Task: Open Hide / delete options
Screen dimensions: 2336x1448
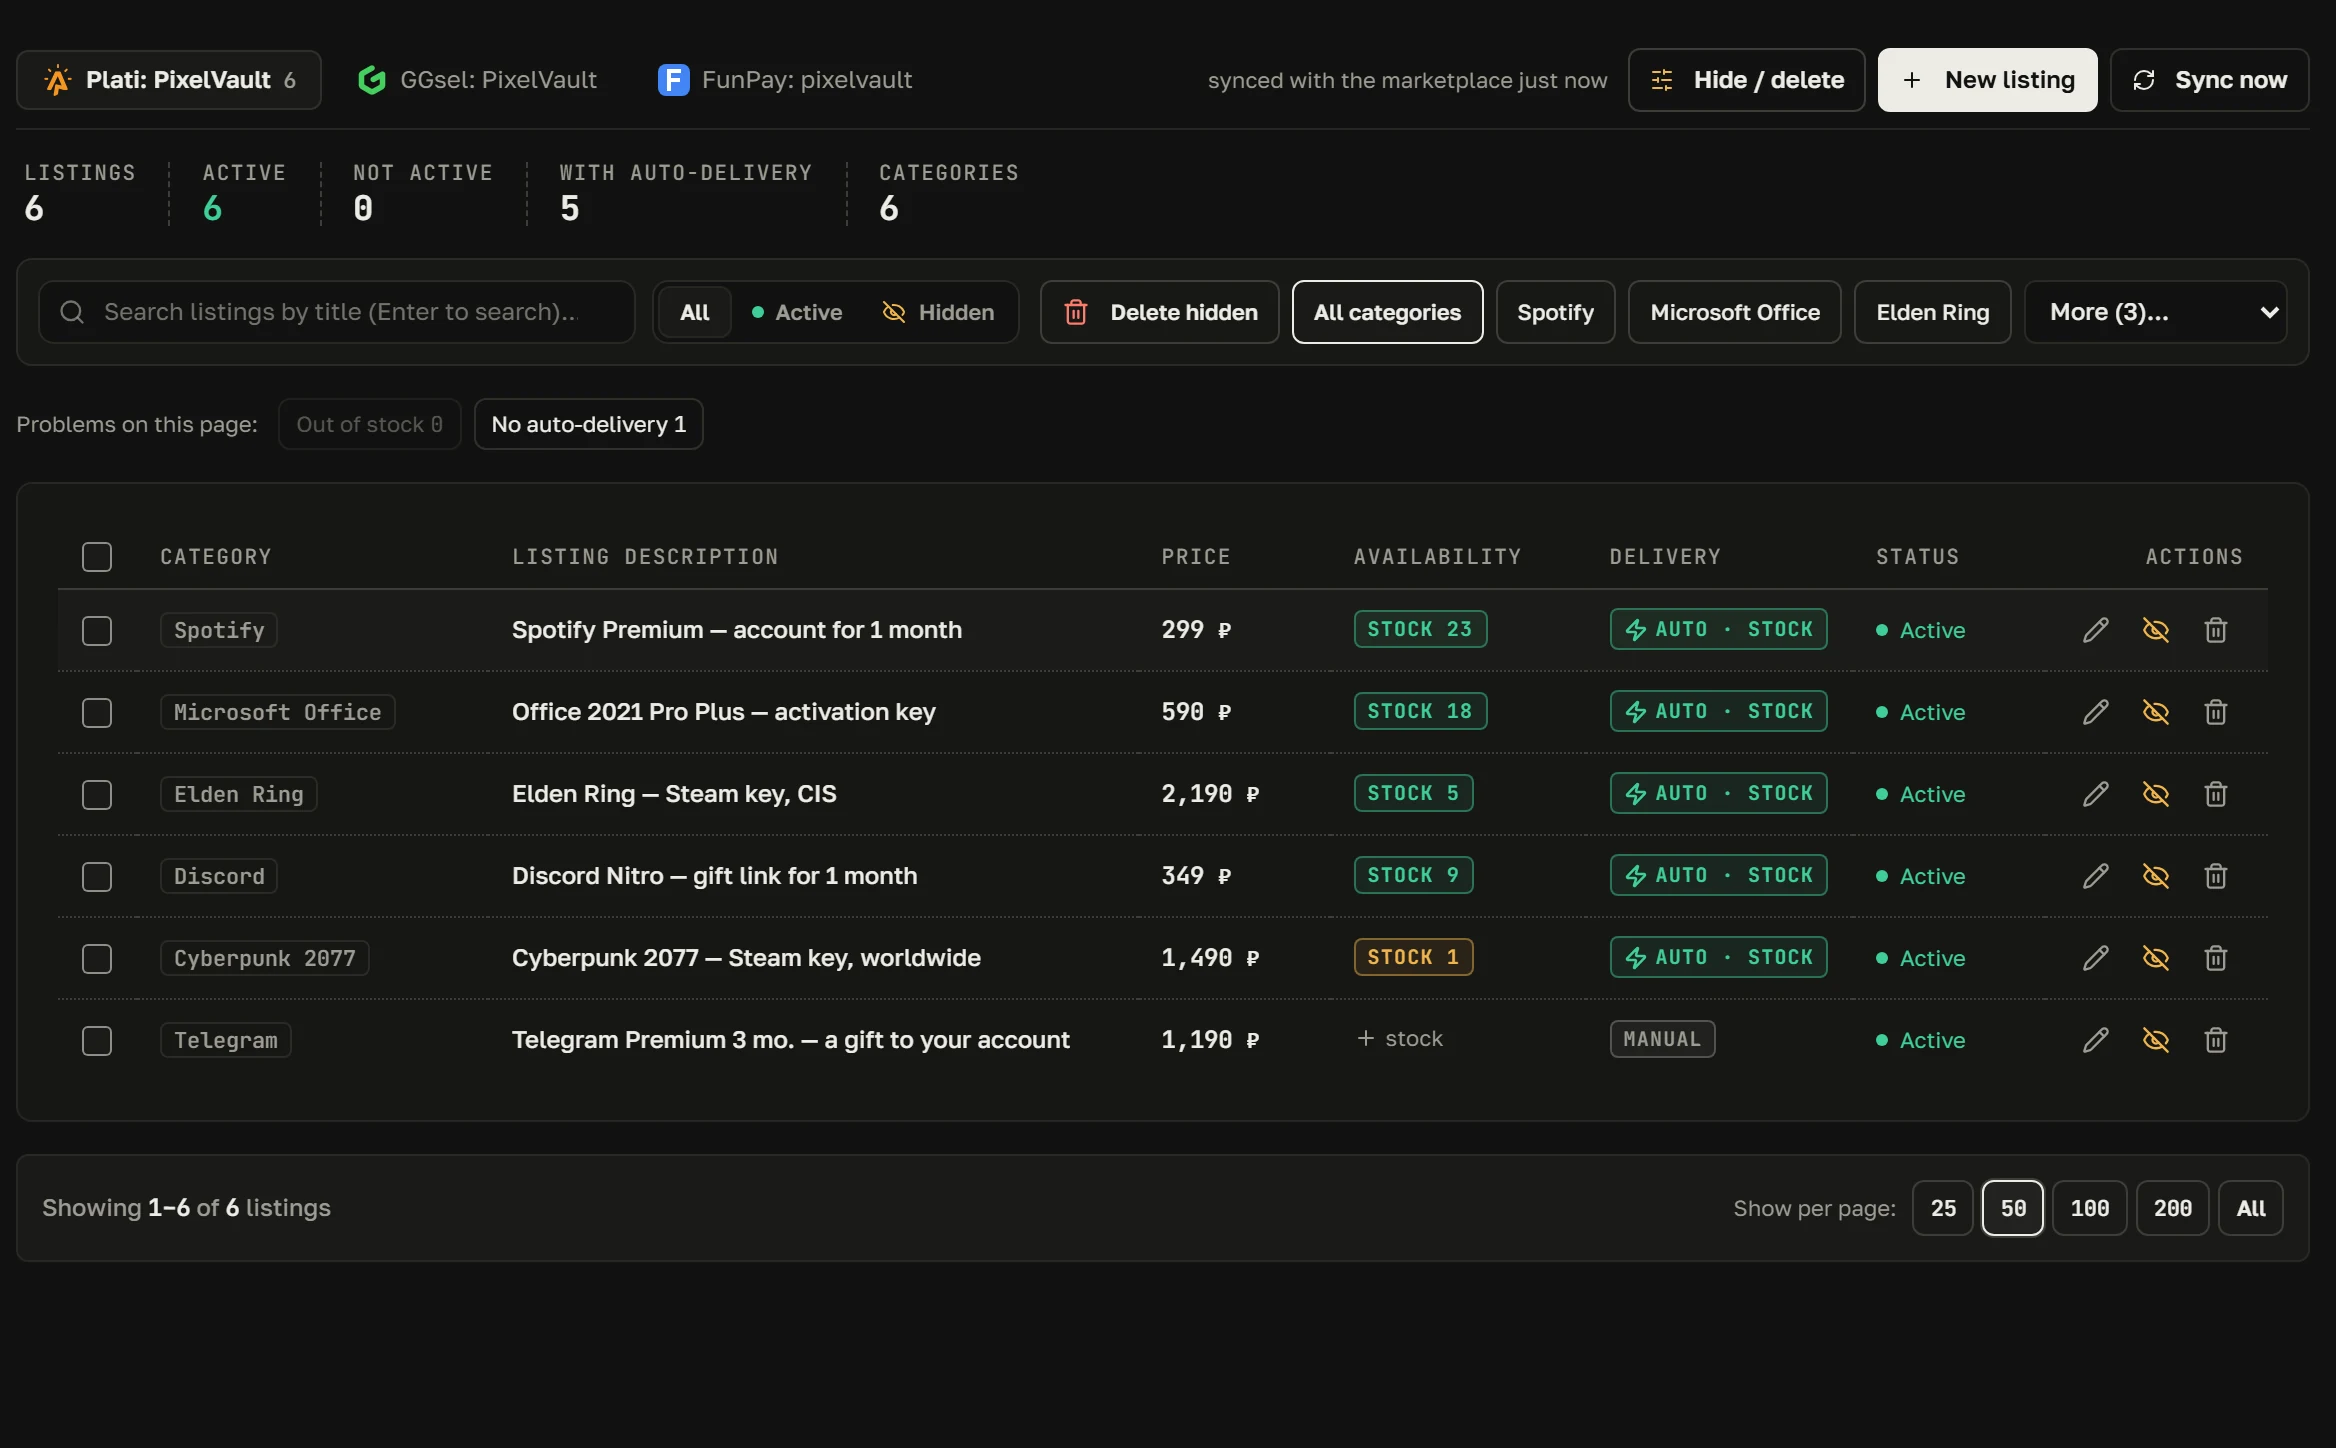Action: [x=1746, y=80]
